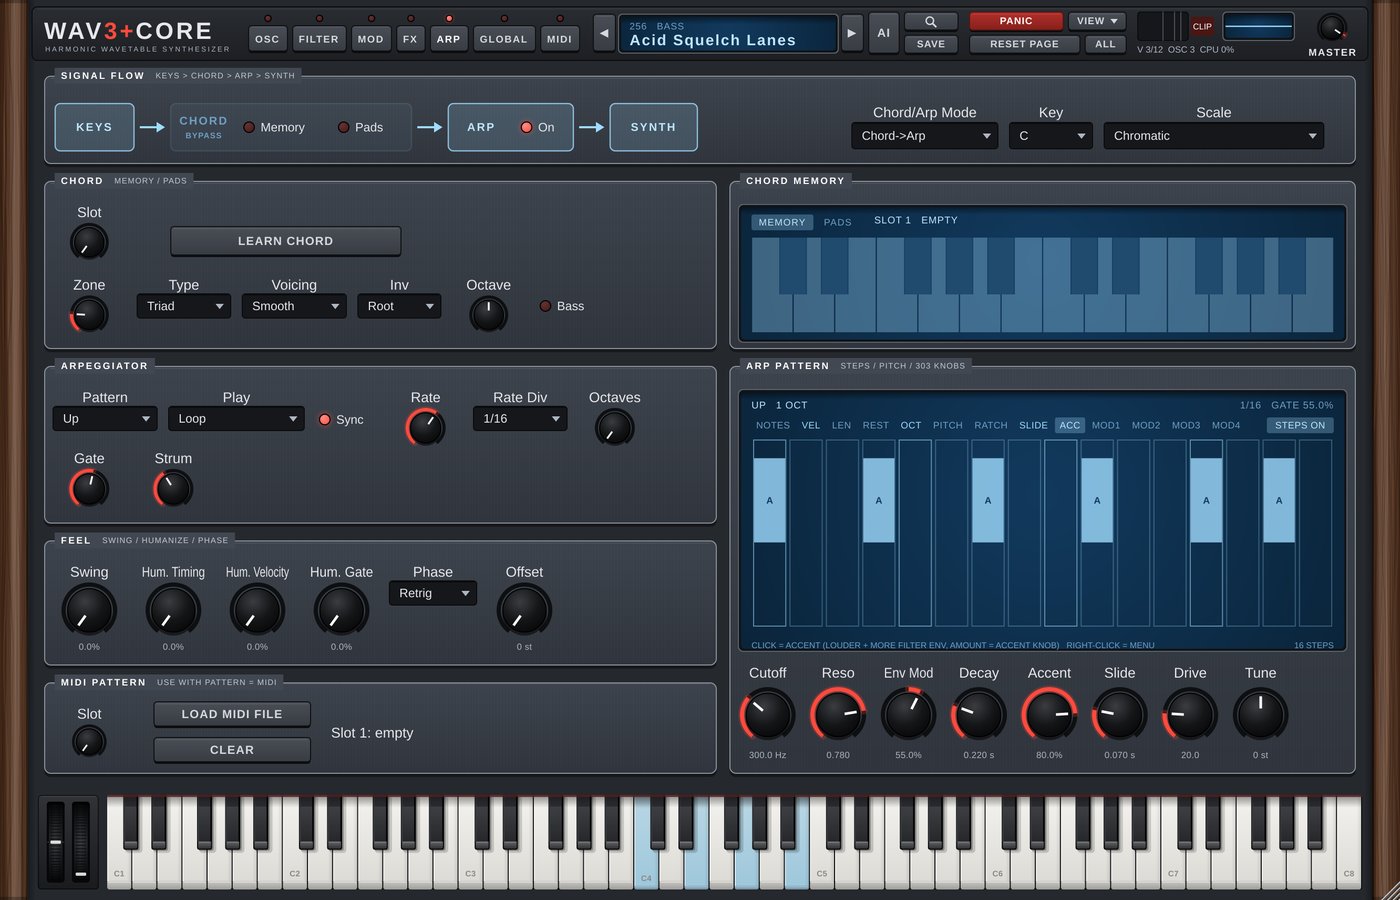
Task: Click the PANIC button
Action: point(1015,21)
